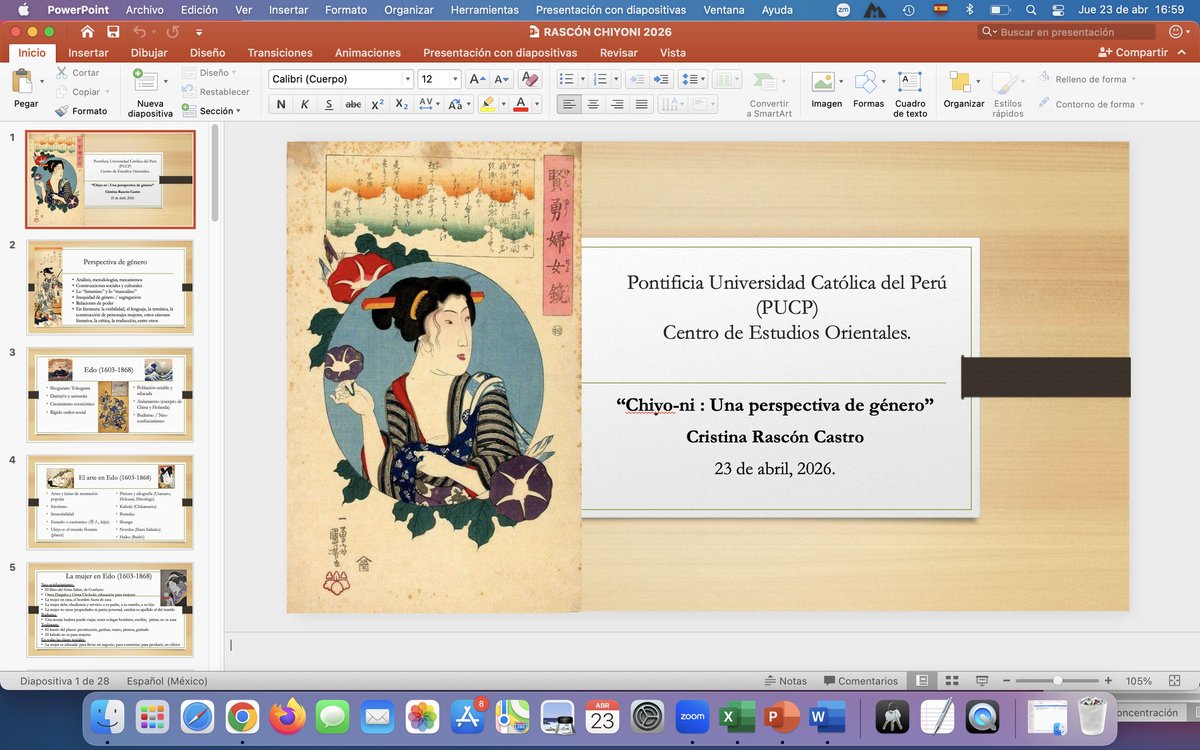The width and height of the screenshot is (1200, 750).
Task: Click the yellow highlight color button
Action: pos(487,104)
